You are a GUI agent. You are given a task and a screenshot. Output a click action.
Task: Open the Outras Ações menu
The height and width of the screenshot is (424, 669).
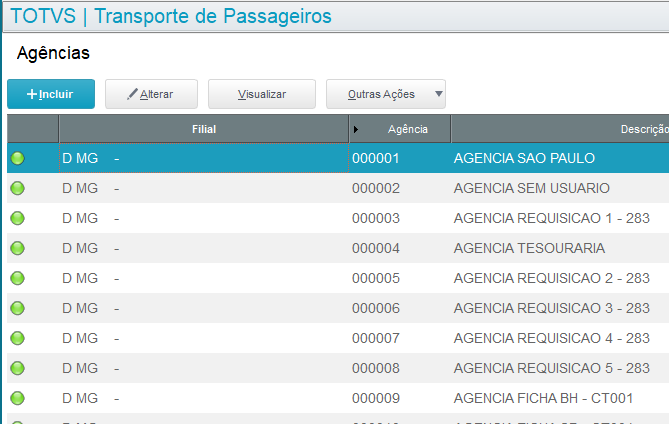click(380, 94)
